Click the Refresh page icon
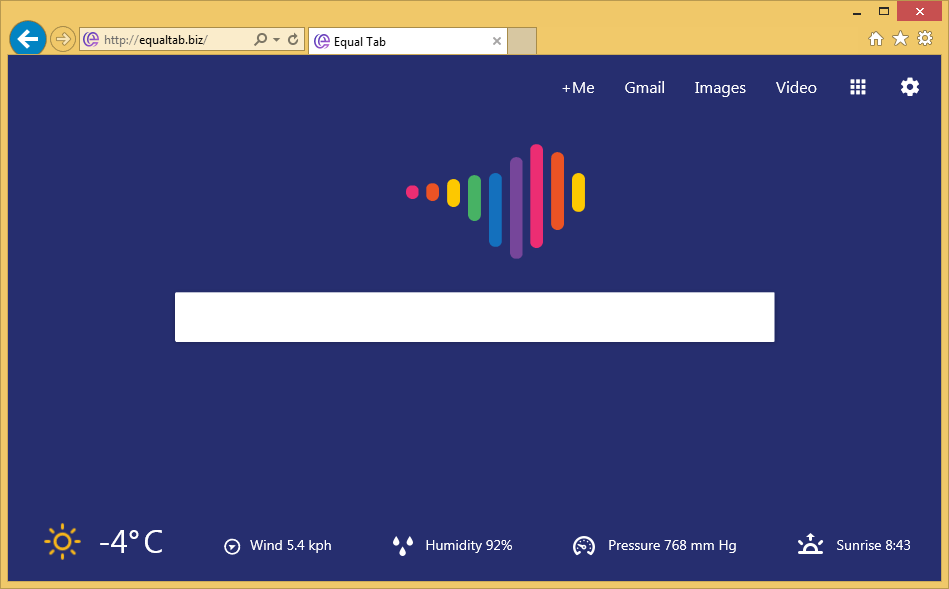The image size is (949, 589). pos(293,40)
